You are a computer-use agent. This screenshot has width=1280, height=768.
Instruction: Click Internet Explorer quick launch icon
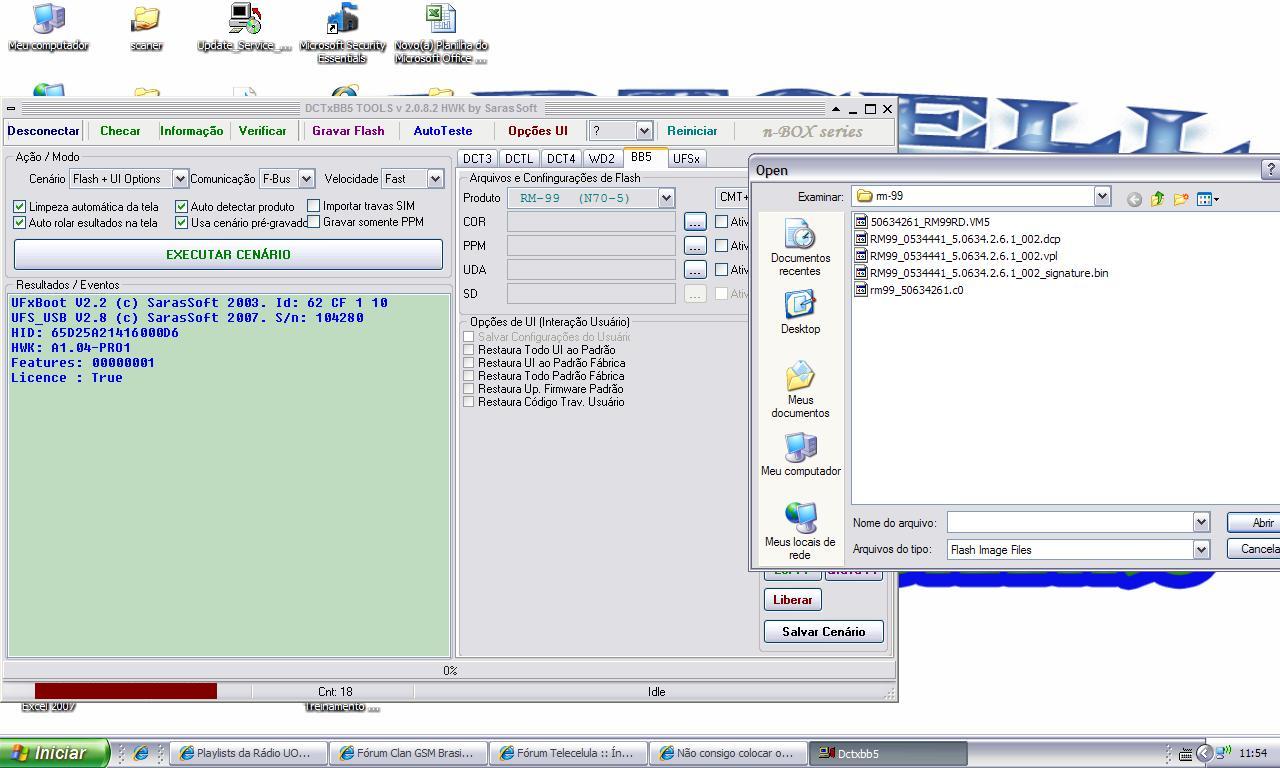click(141, 753)
